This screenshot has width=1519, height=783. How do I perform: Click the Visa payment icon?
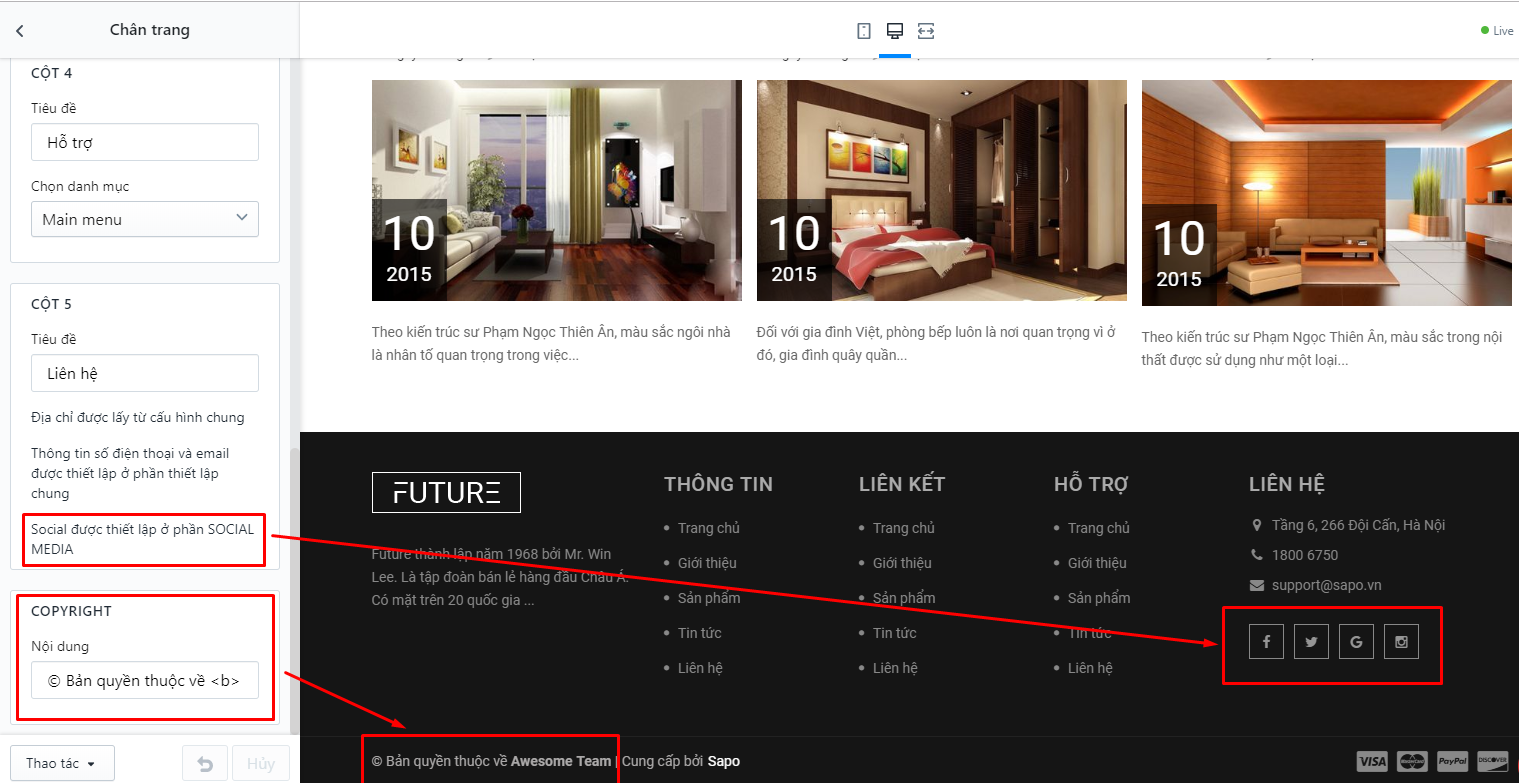tap(1372, 762)
